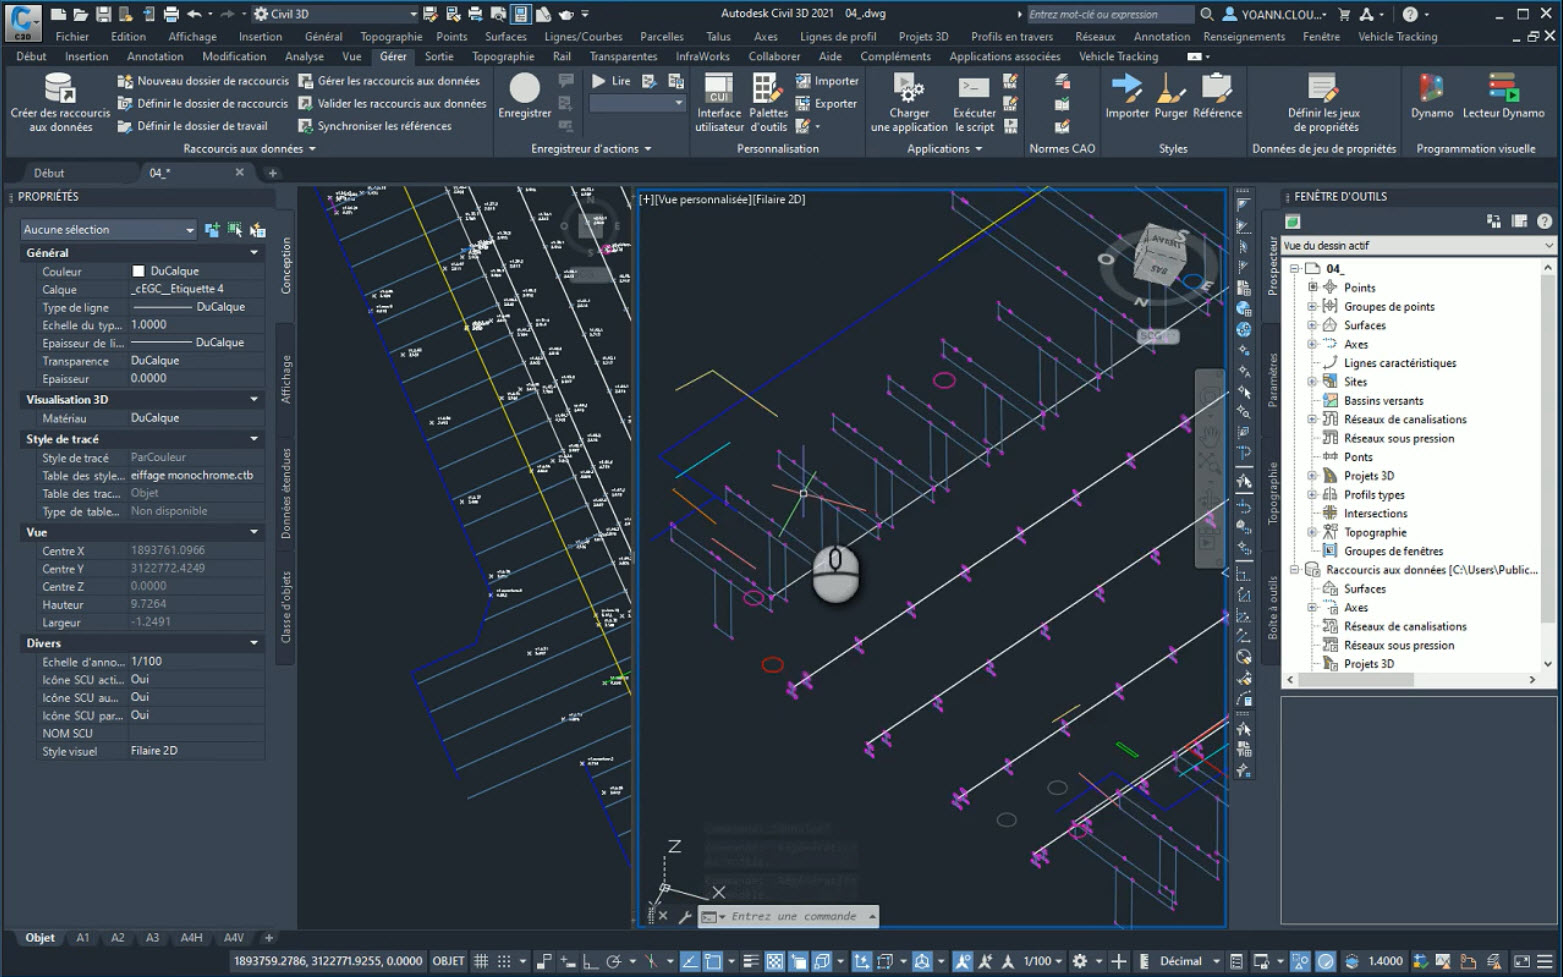Open Palettes d'outils customization

(x=768, y=90)
